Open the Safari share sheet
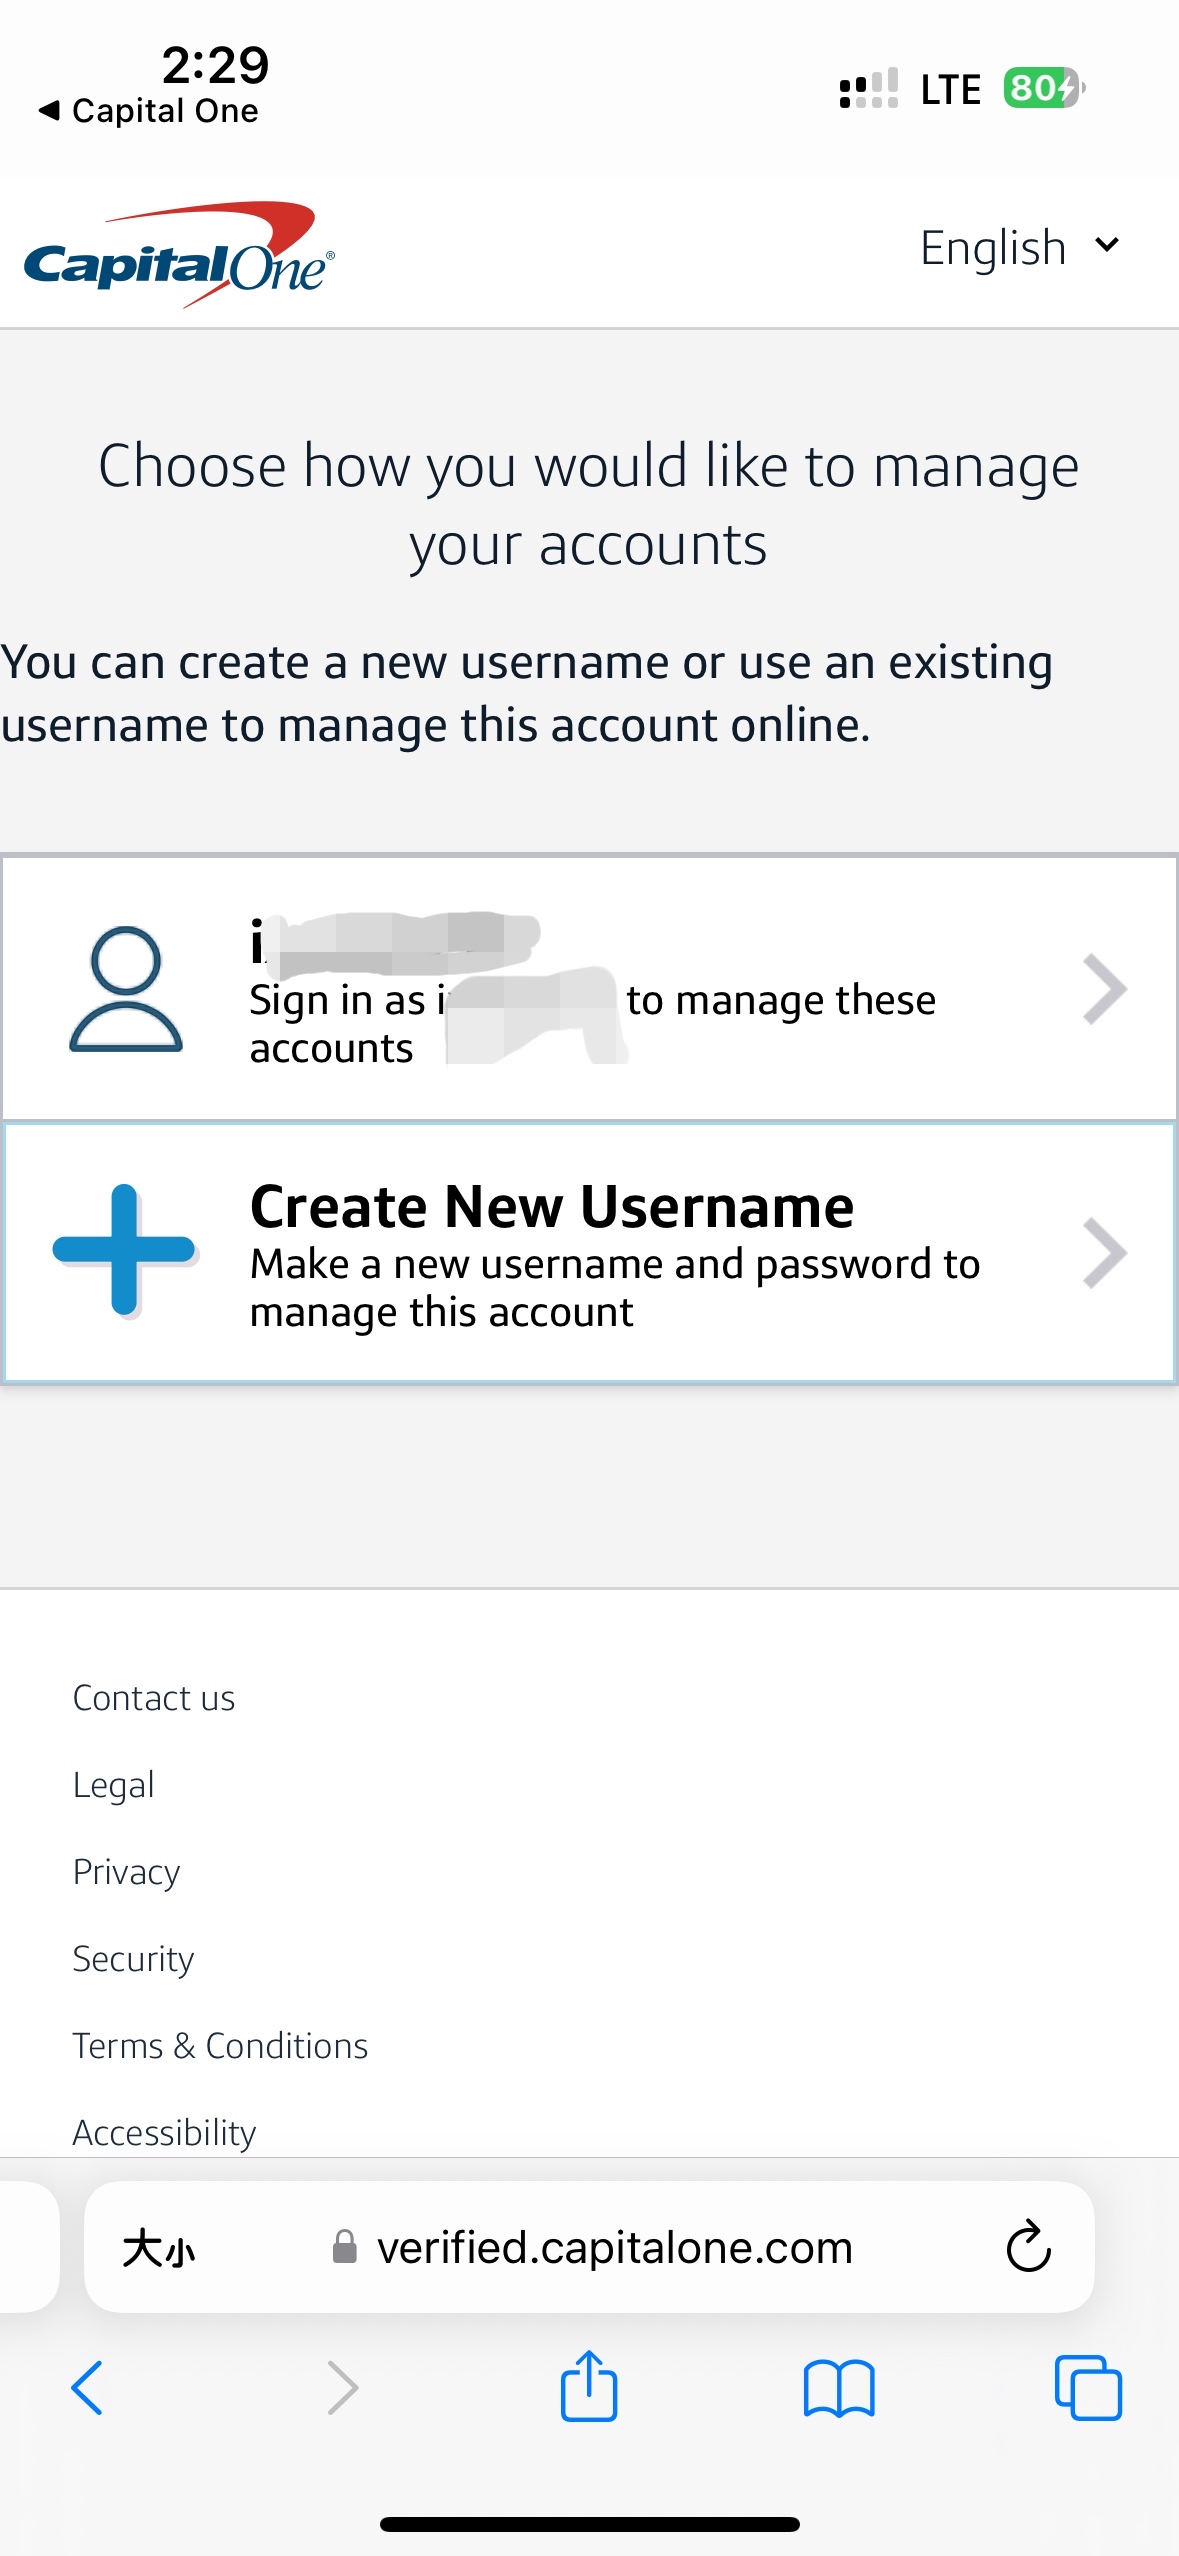This screenshot has width=1179, height=2556. [589, 2385]
